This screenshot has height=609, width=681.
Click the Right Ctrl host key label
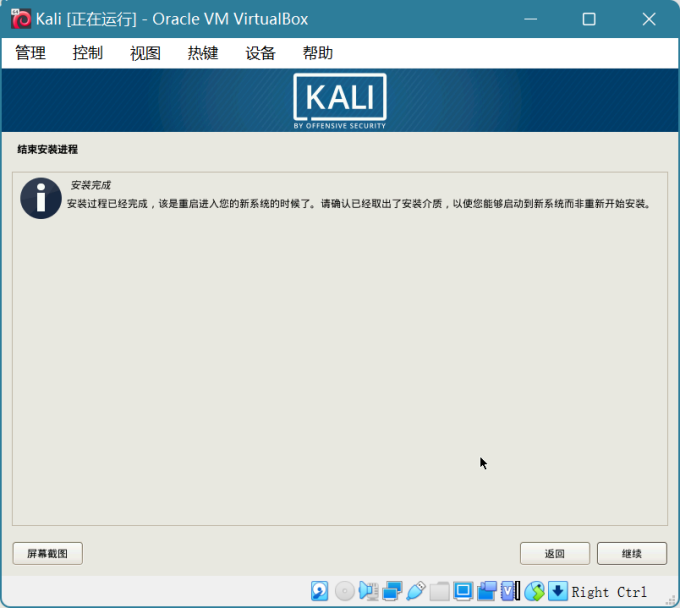coord(609,592)
